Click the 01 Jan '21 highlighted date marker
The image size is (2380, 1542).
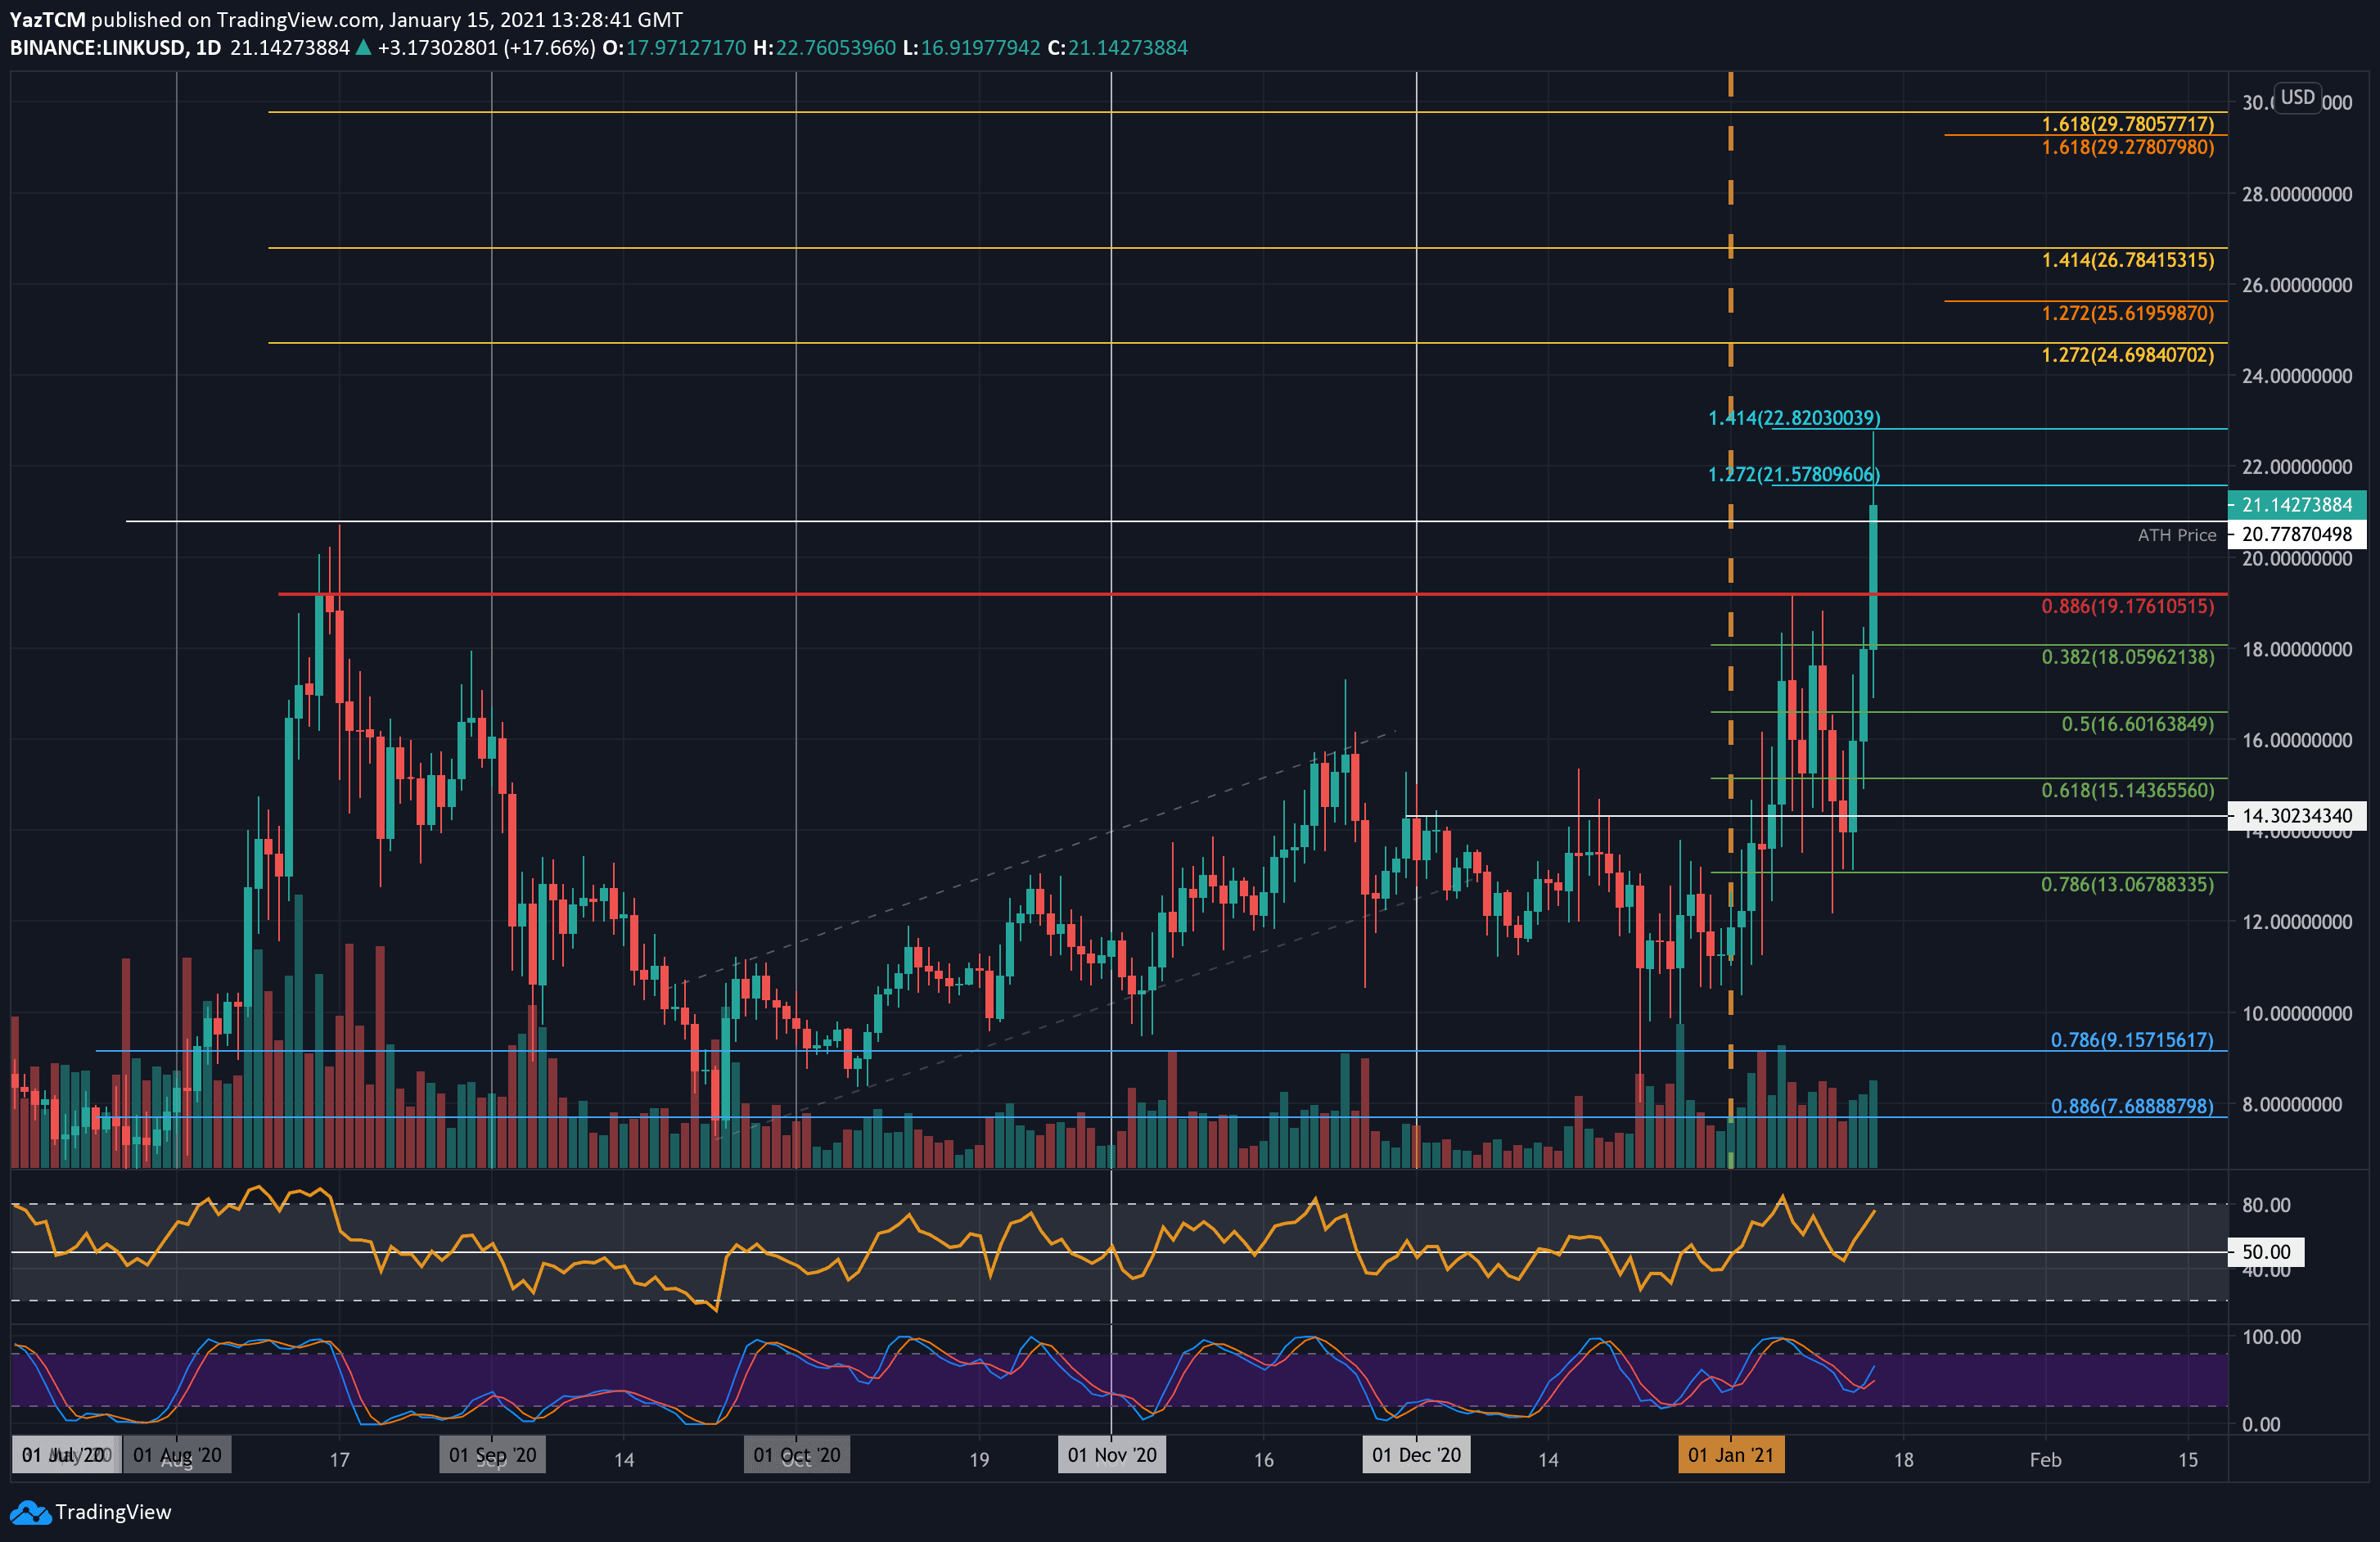tap(1730, 1455)
